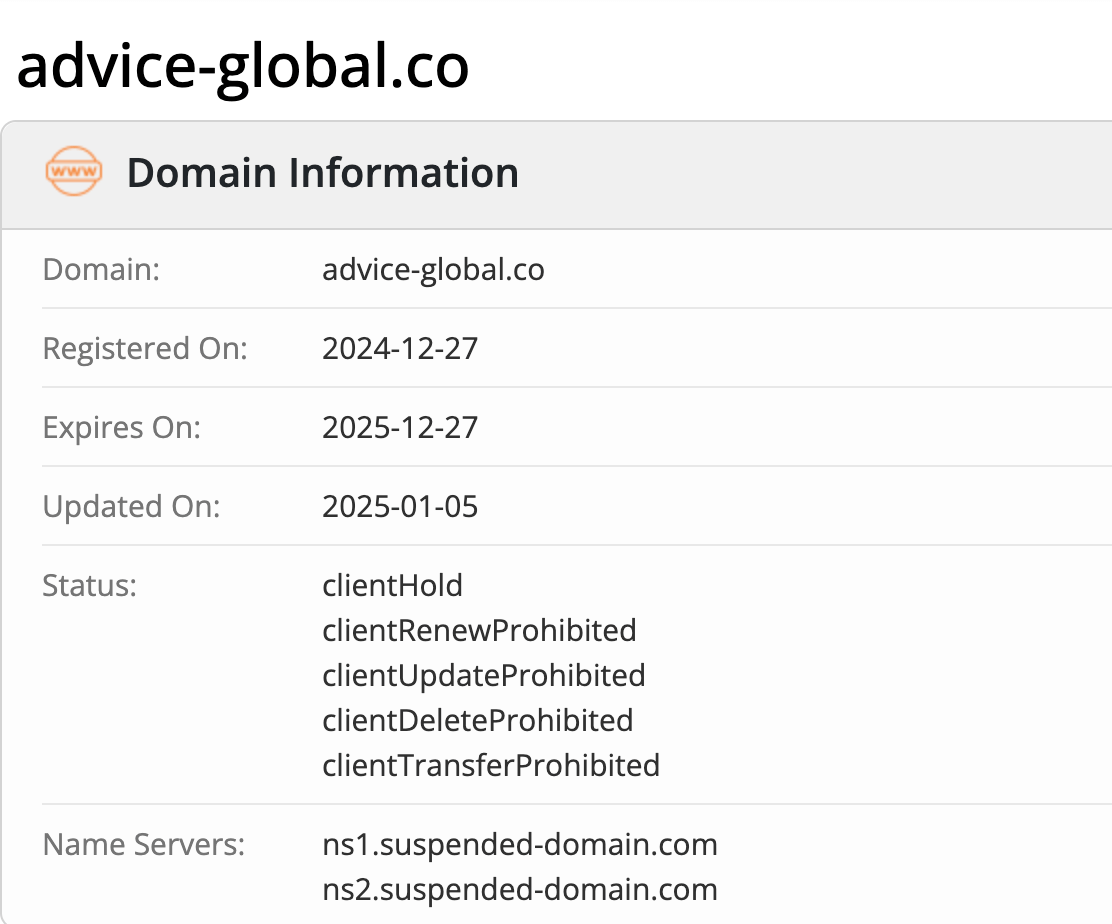The height and width of the screenshot is (924, 1112).
Task: Select the domain value advice-global.co
Action: (433, 270)
